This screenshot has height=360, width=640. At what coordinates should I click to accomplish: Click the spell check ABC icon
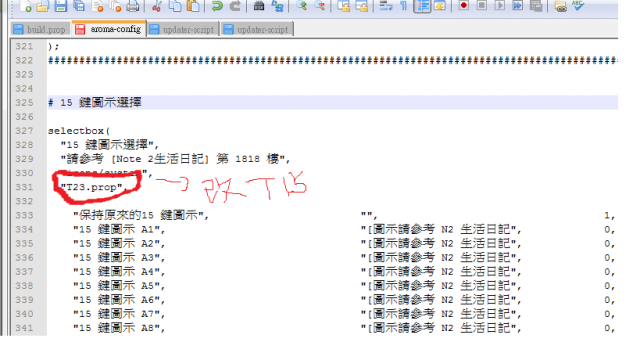[x=578, y=6]
